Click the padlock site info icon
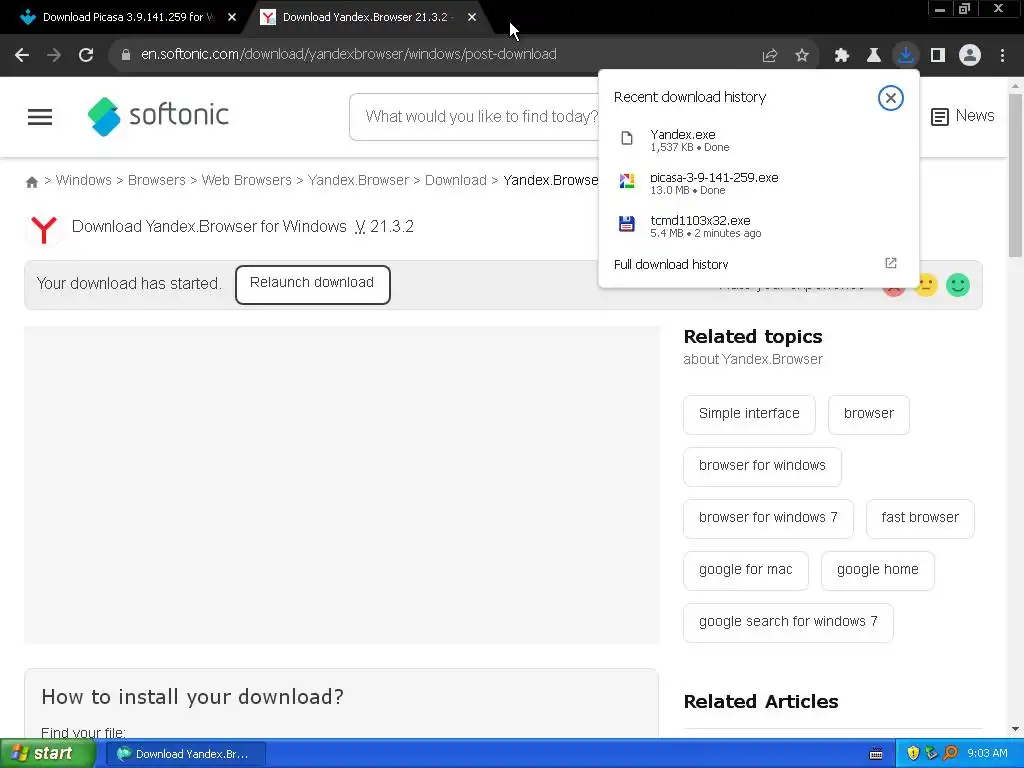The image size is (1024, 768). (x=126, y=55)
